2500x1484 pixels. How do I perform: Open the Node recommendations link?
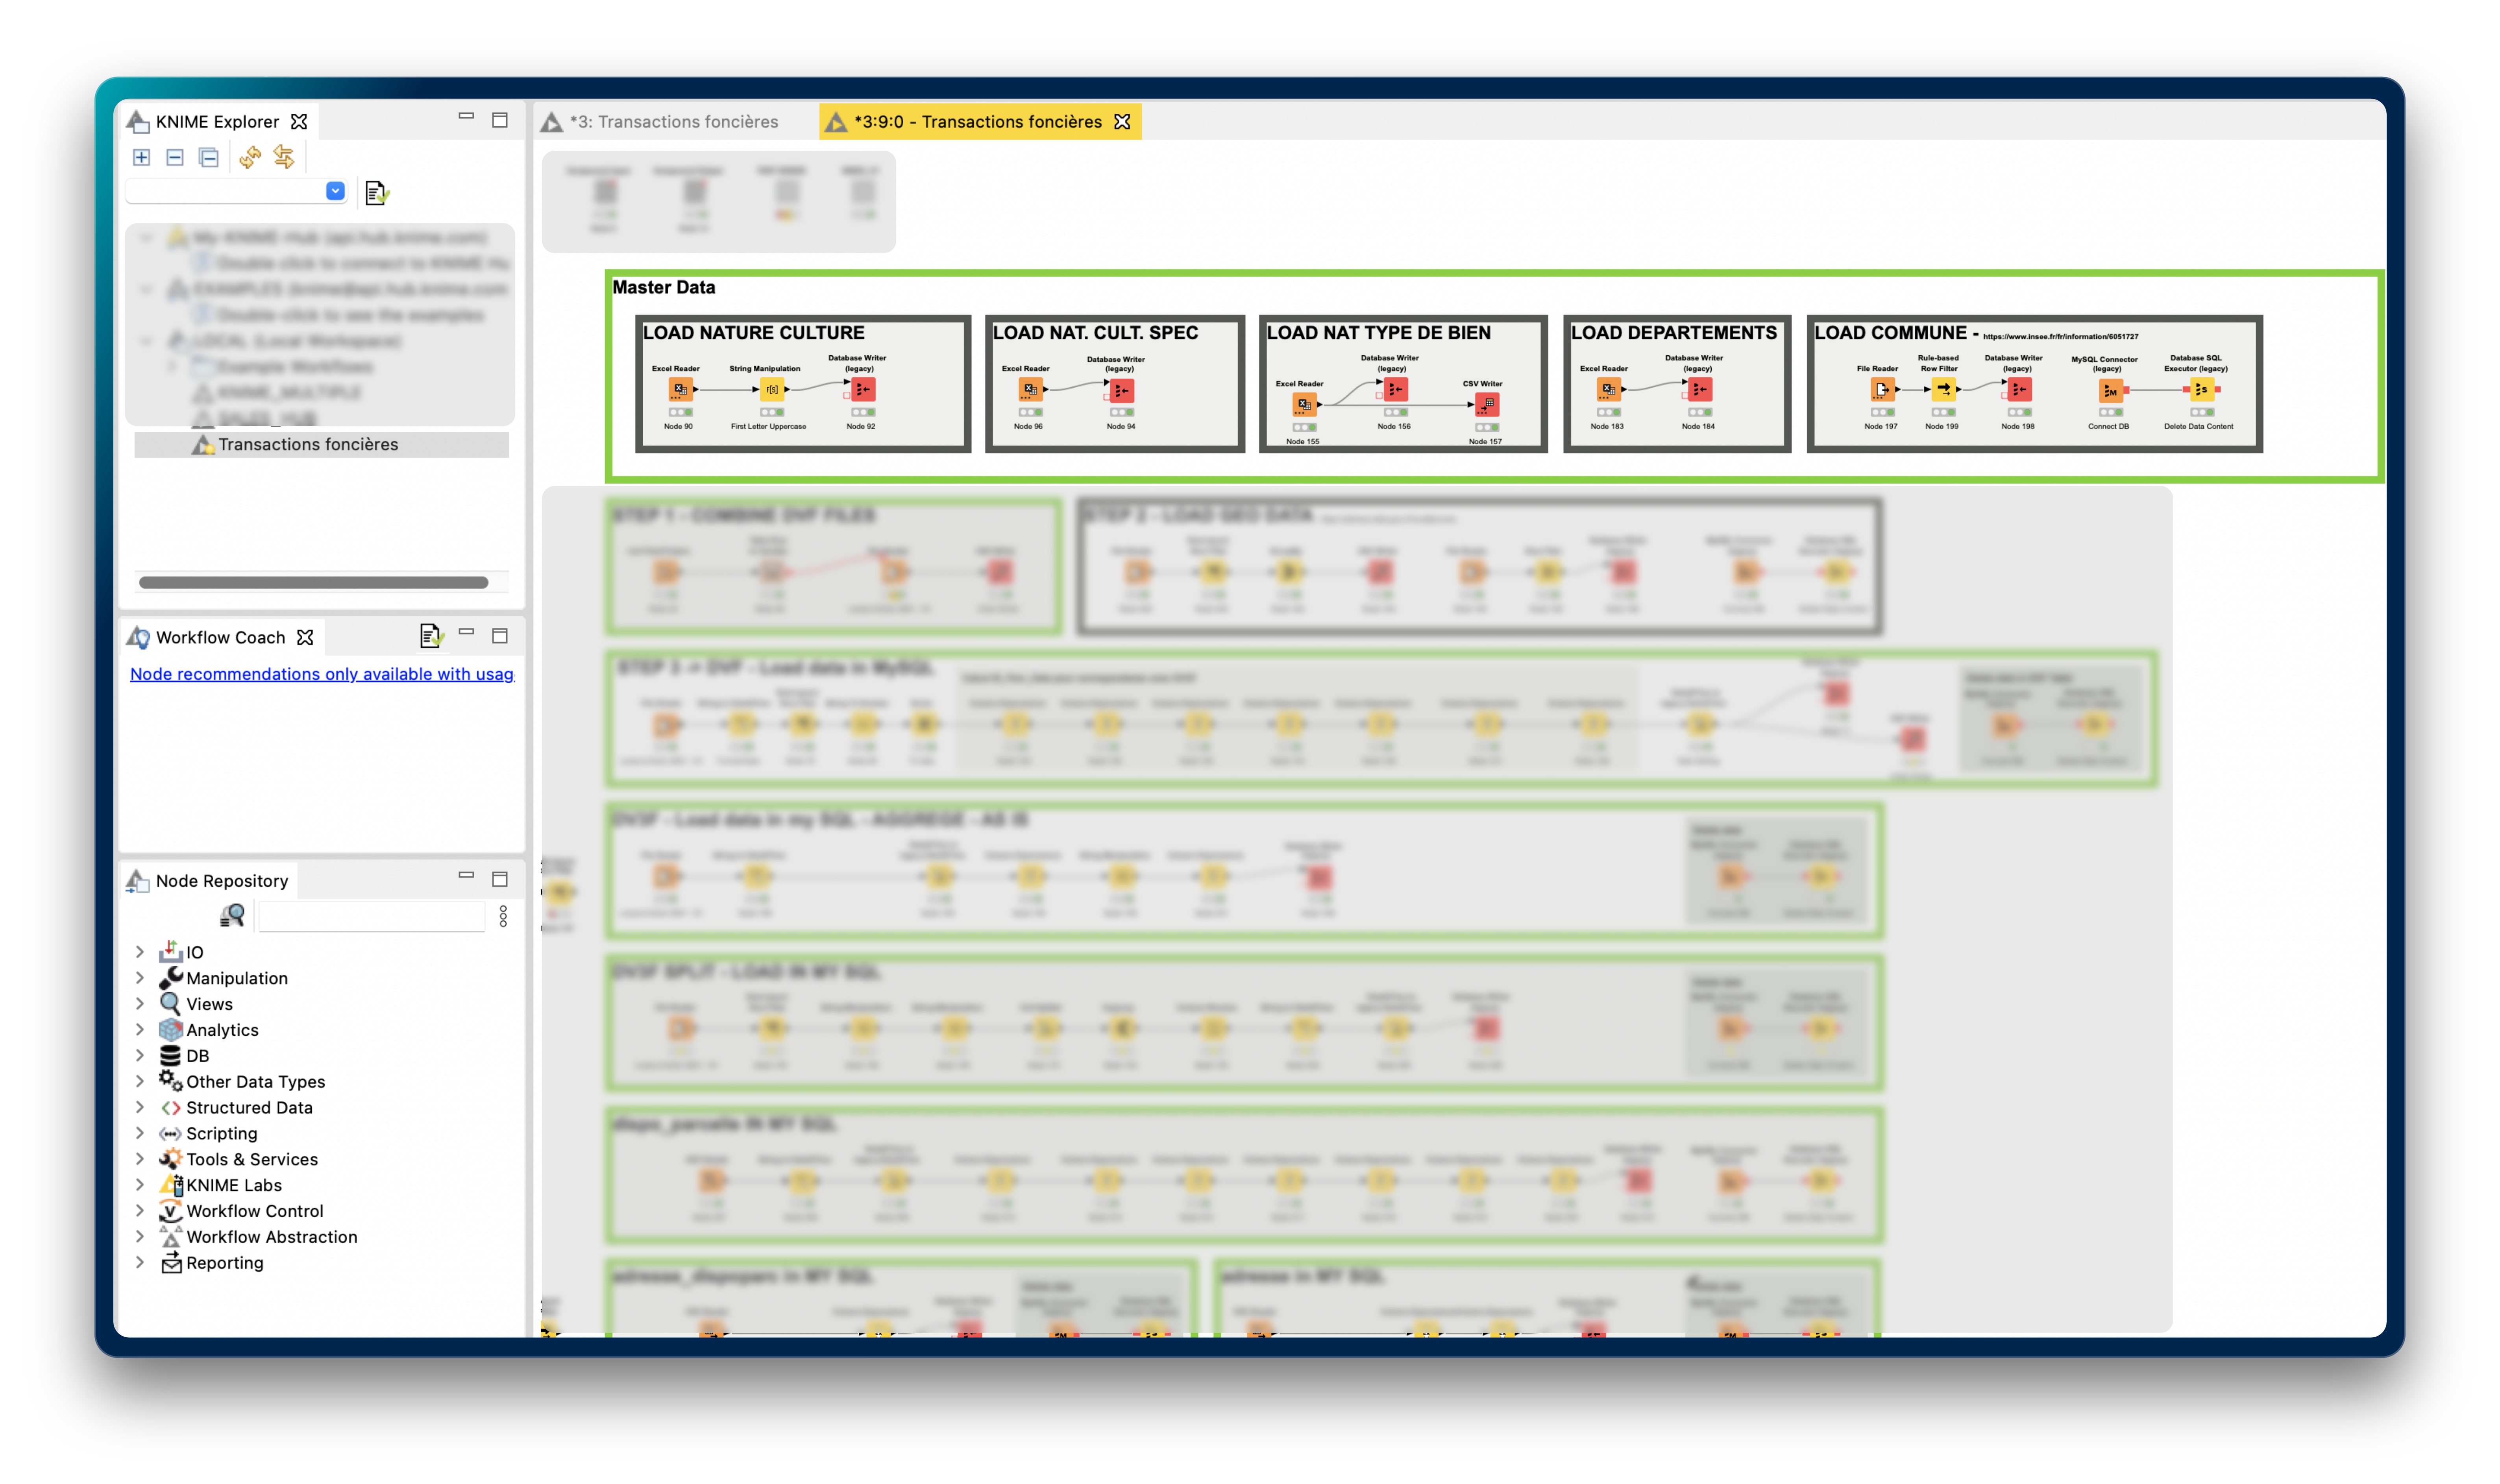(322, 674)
